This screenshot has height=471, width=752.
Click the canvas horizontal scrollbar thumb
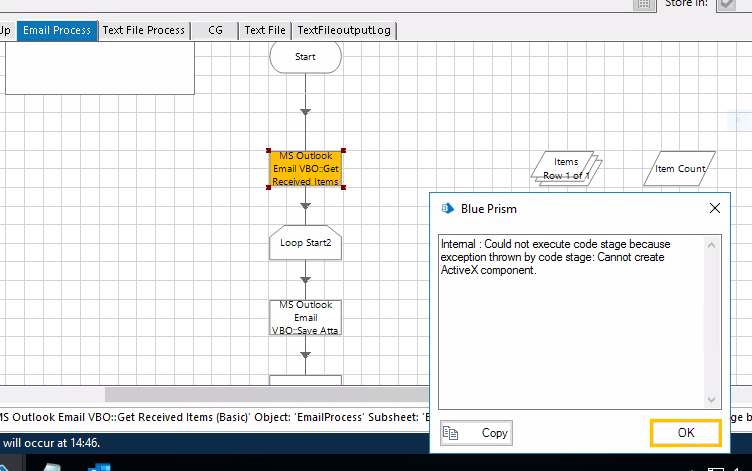[267, 395]
